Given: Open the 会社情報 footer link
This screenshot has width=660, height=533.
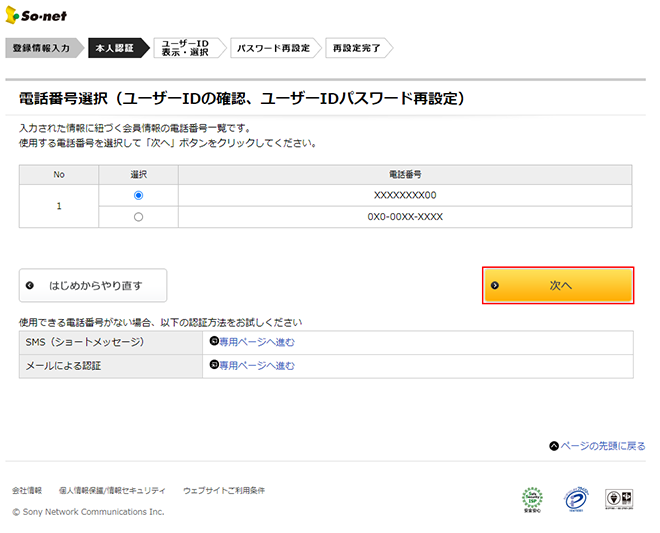Looking at the screenshot, I should click(x=27, y=491).
